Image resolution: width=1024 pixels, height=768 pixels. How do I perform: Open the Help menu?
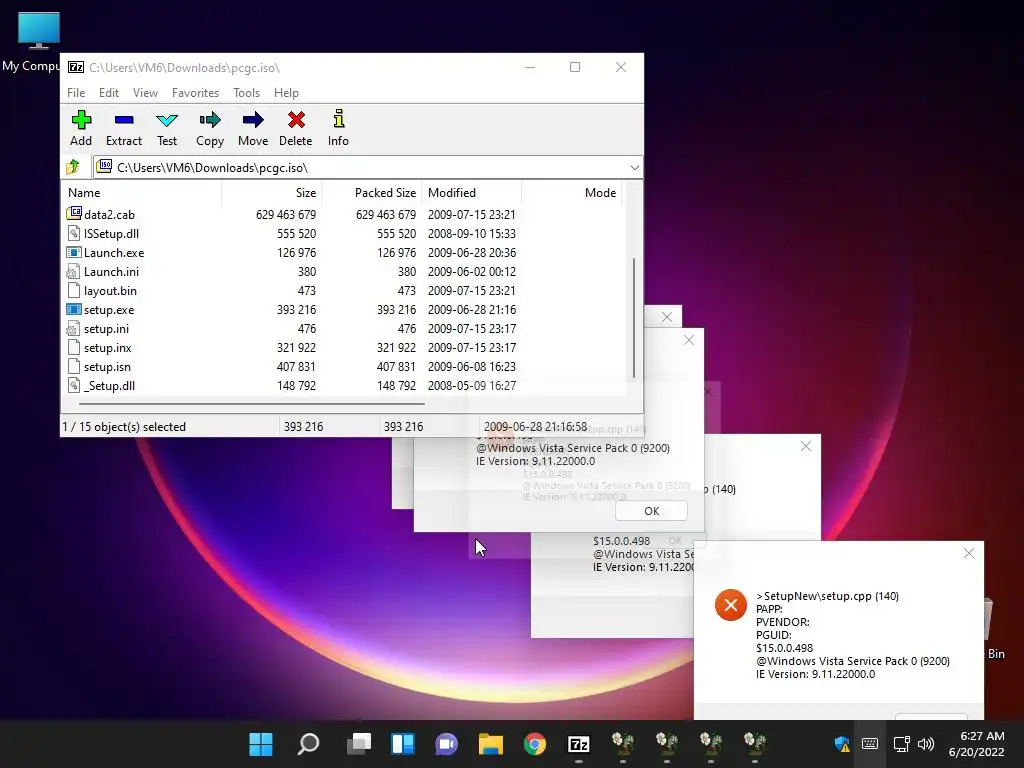[x=286, y=93]
